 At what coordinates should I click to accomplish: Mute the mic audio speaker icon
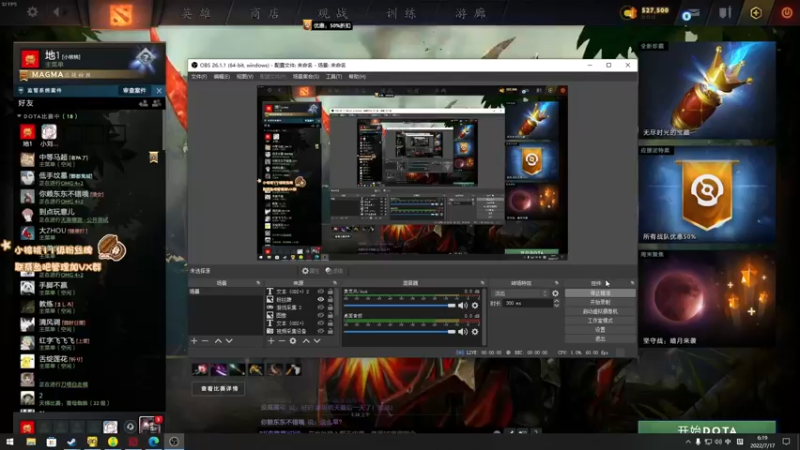[x=462, y=306]
